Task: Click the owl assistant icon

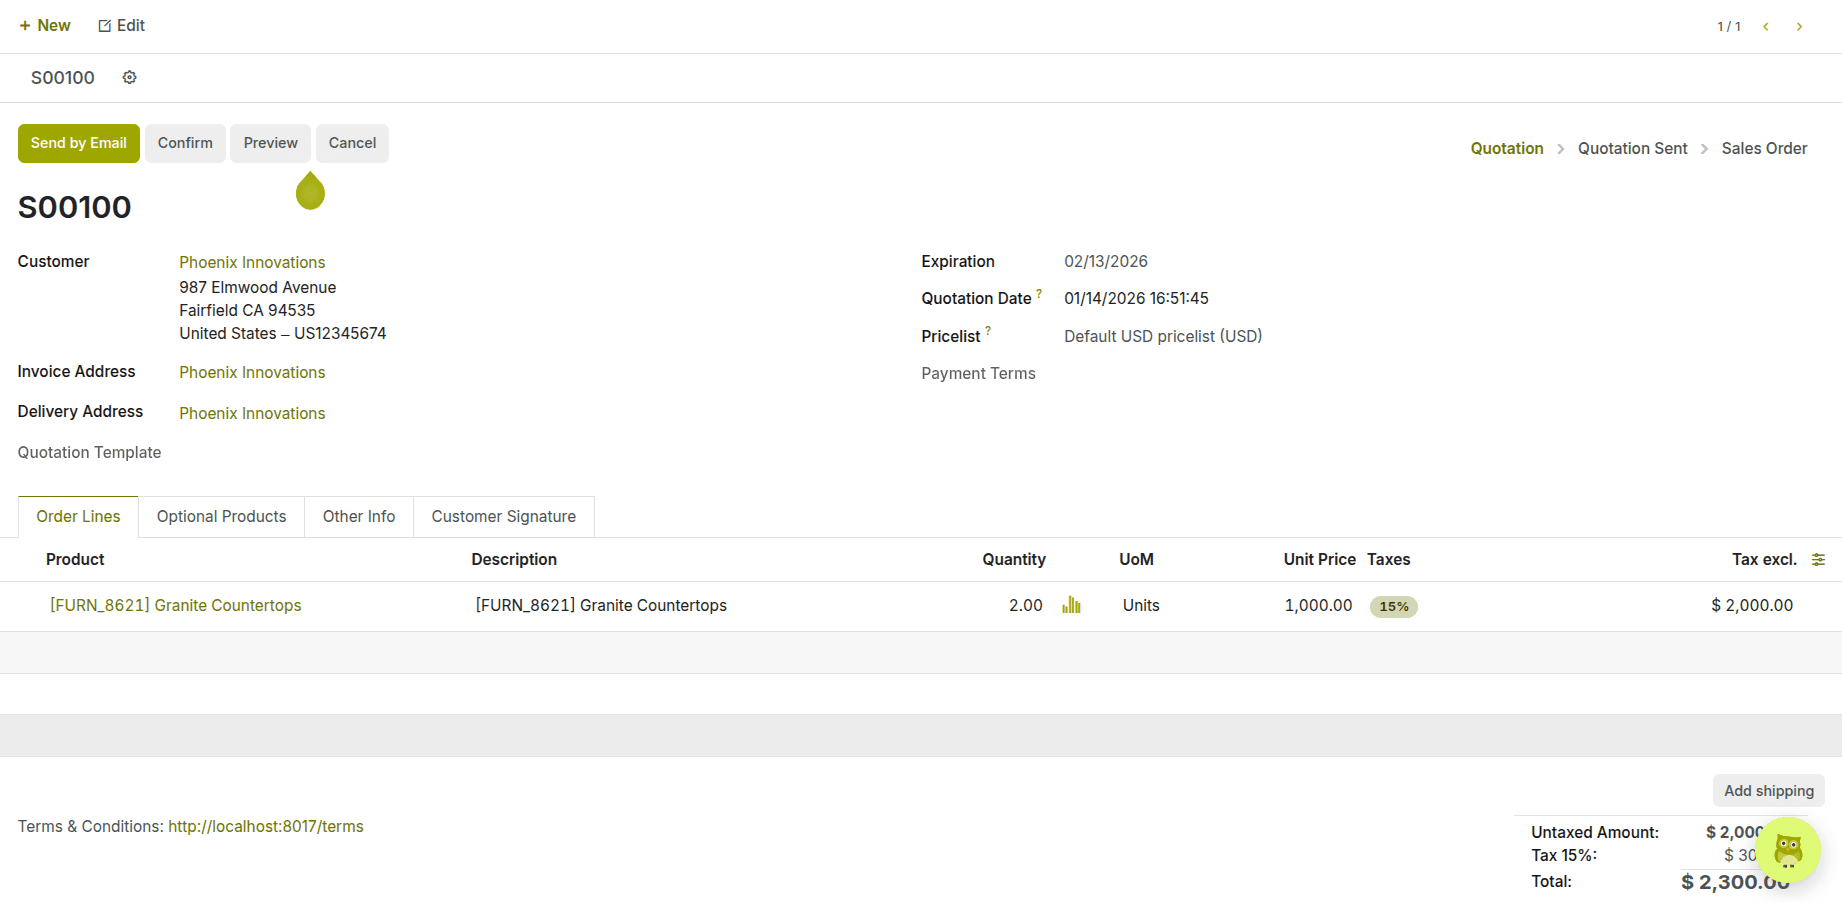Action: 1788,850
